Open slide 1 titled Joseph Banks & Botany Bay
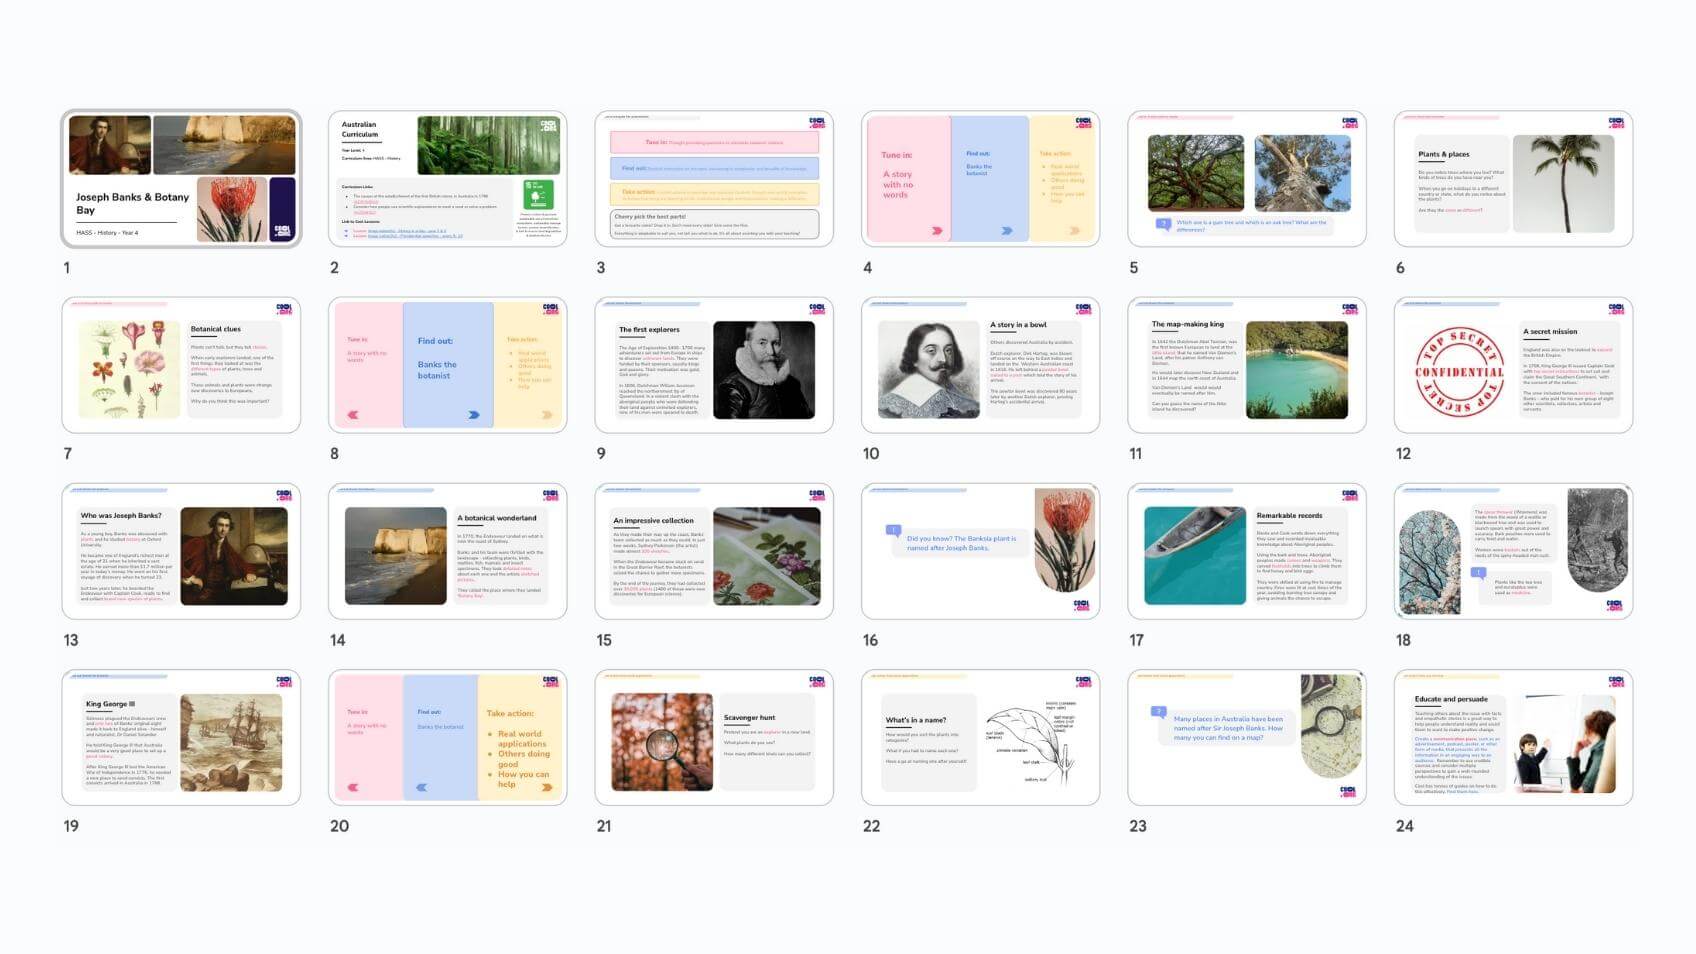The width and height of the screenshot is (1696, 954). (181, 179)
